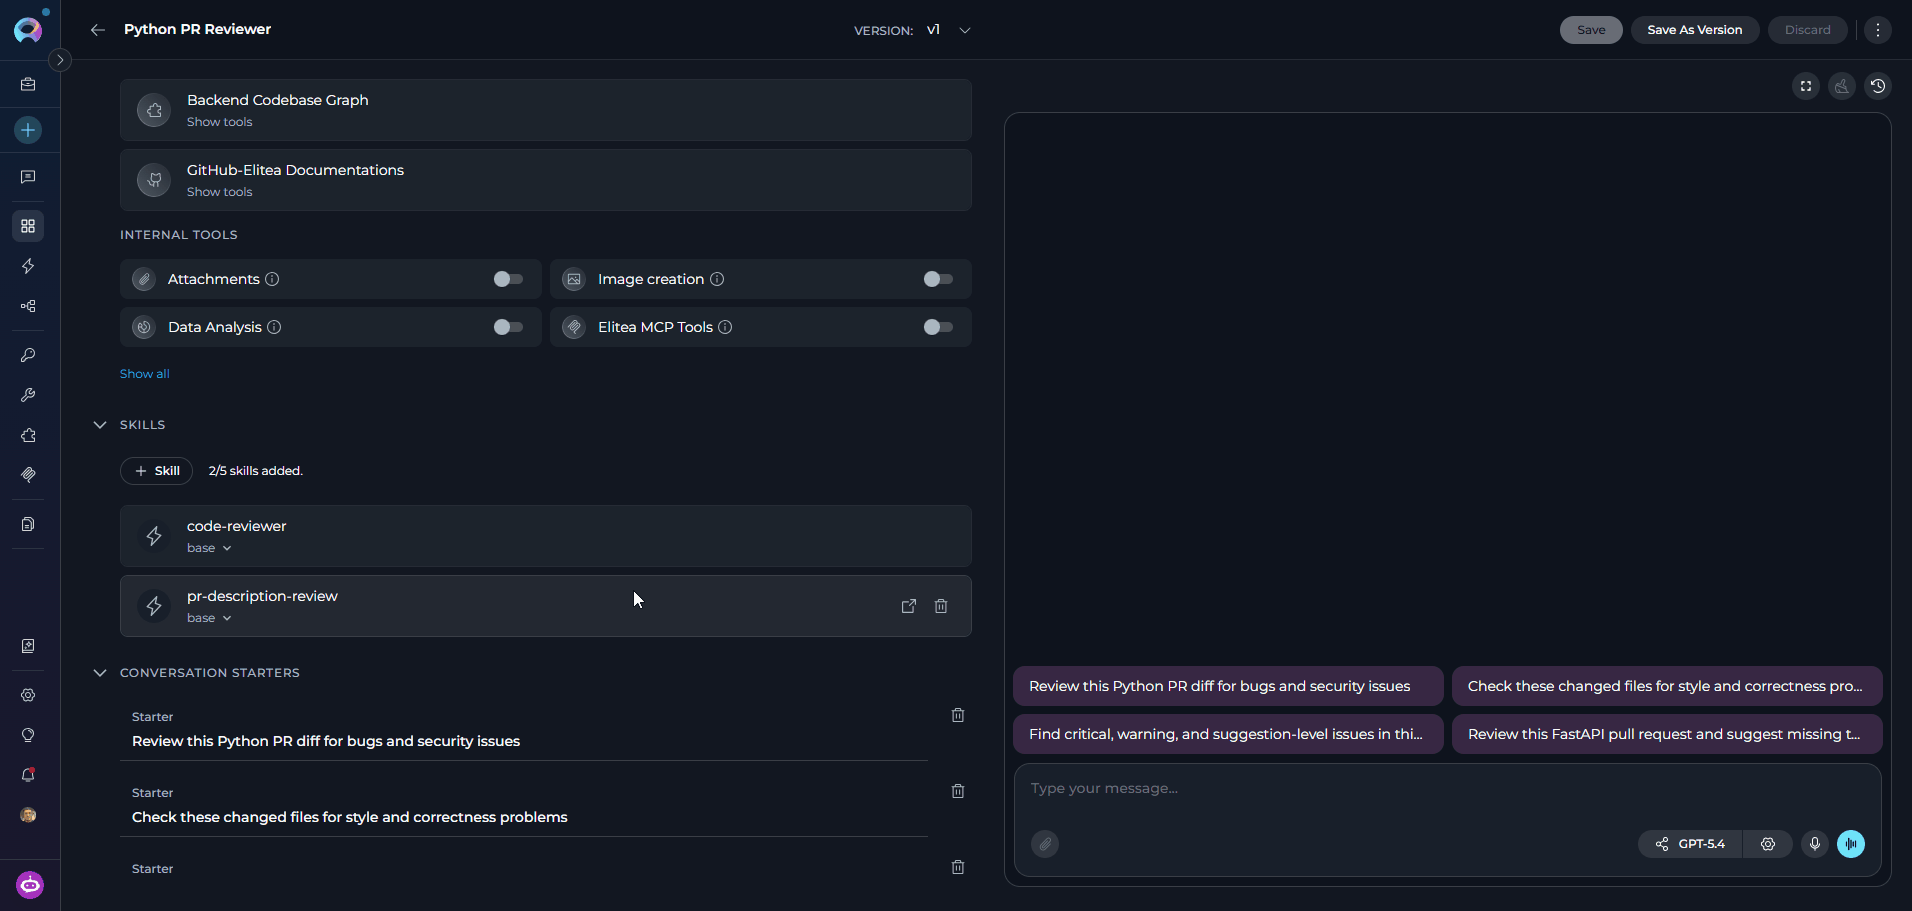Open pr-description-review base version dropdown

pos(209,618)
